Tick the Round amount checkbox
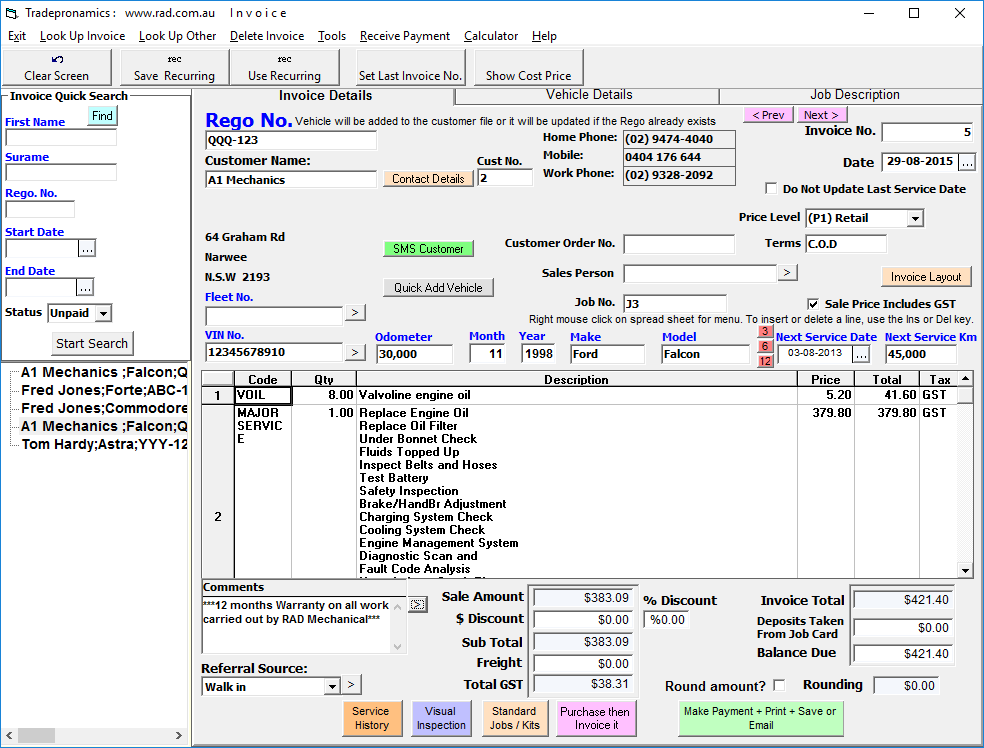 tap(779, 685)
